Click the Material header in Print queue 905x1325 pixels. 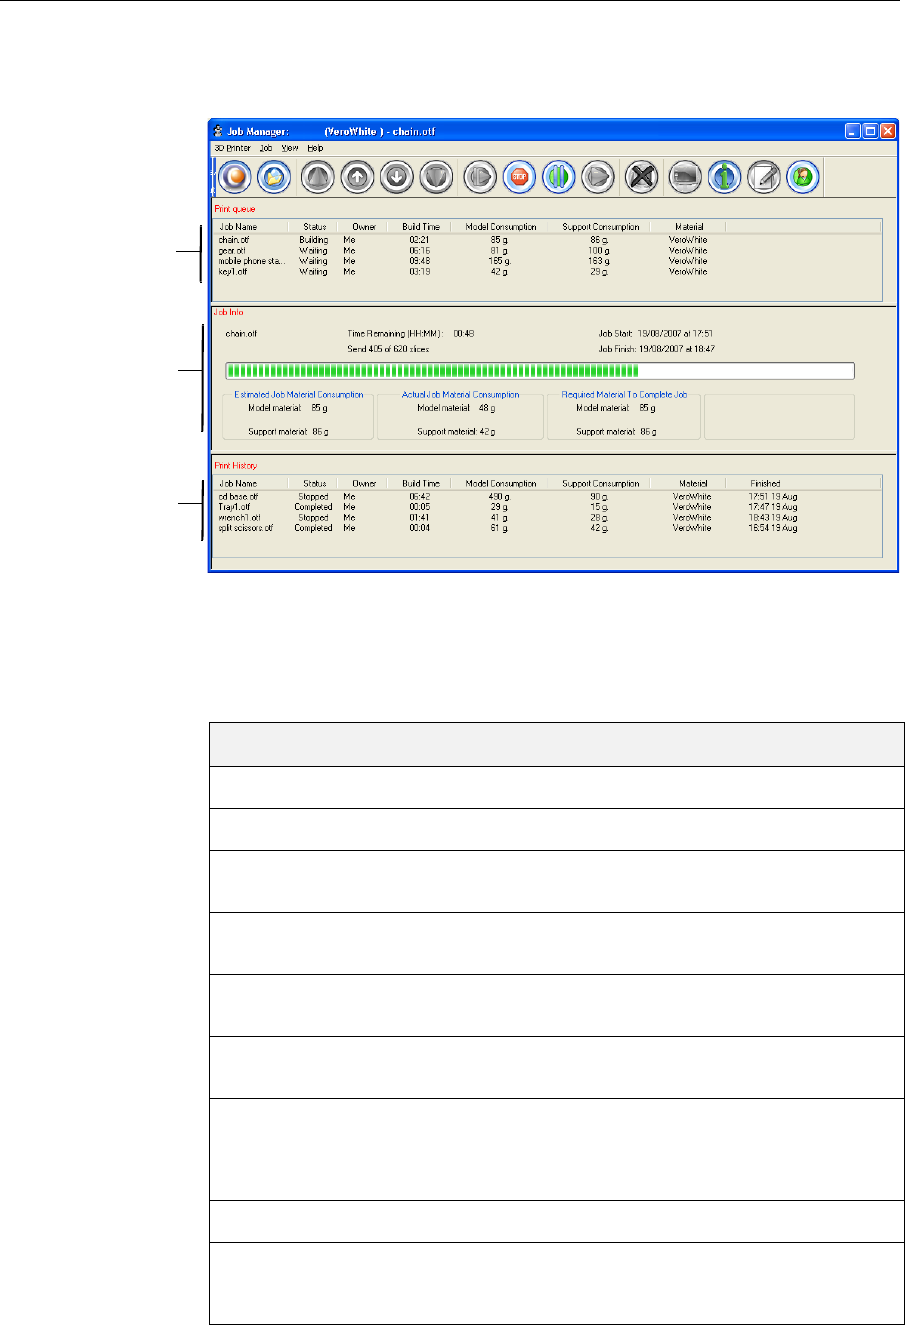coord(689,227)
